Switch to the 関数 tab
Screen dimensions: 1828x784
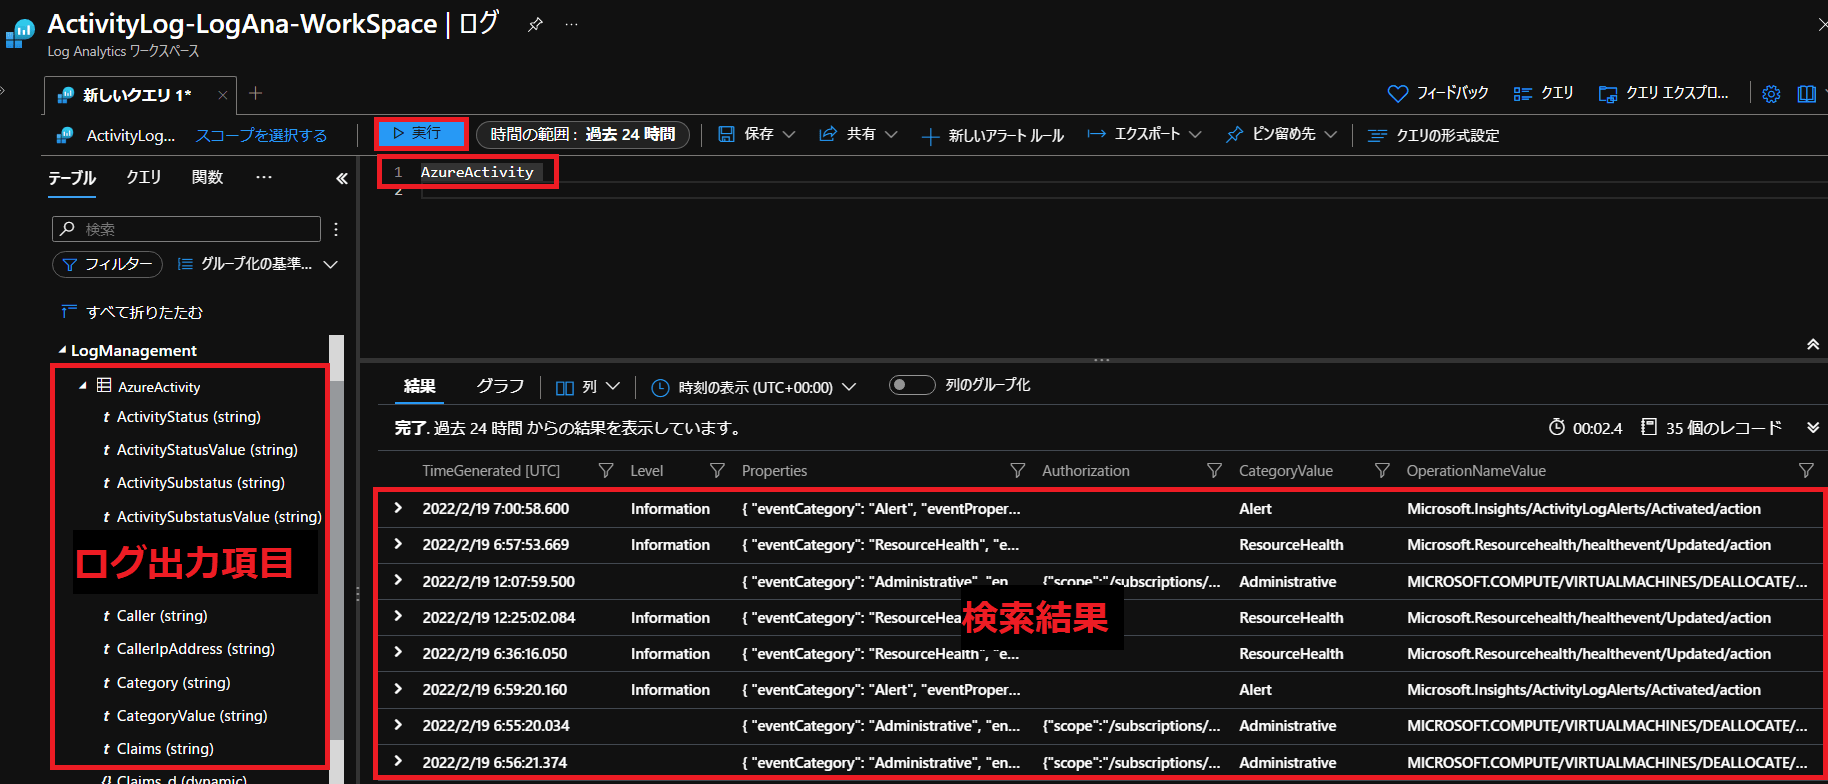click(x=207, y=177)
